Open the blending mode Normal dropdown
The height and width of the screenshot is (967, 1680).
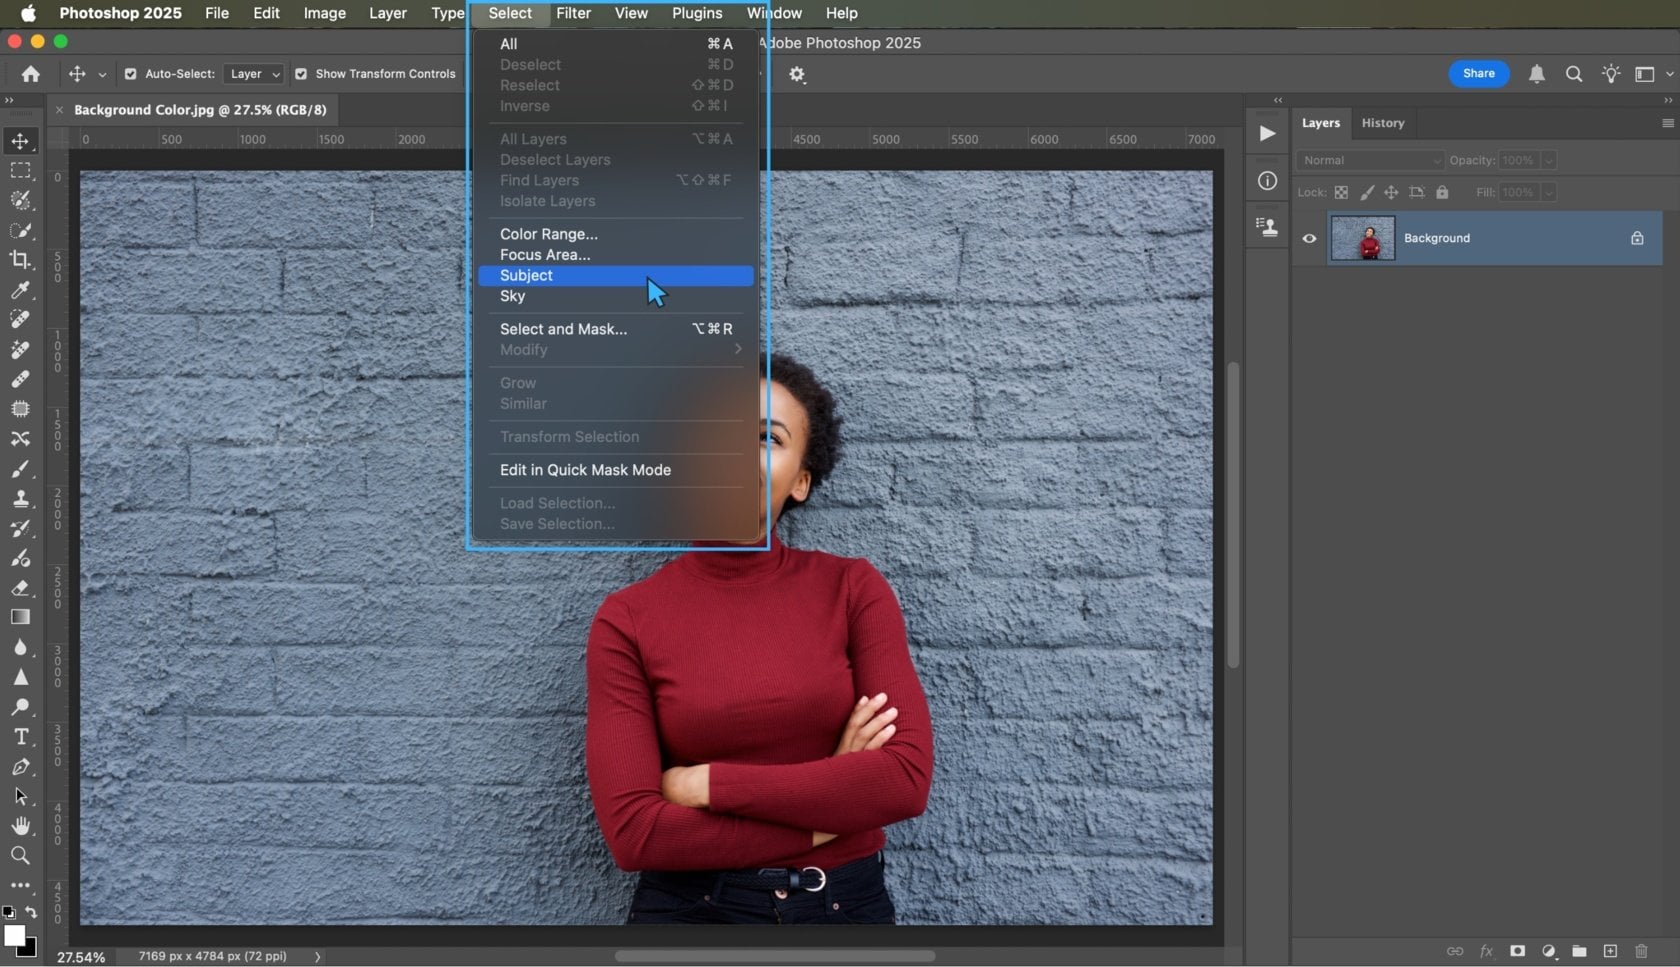(x=1368, y=160)
